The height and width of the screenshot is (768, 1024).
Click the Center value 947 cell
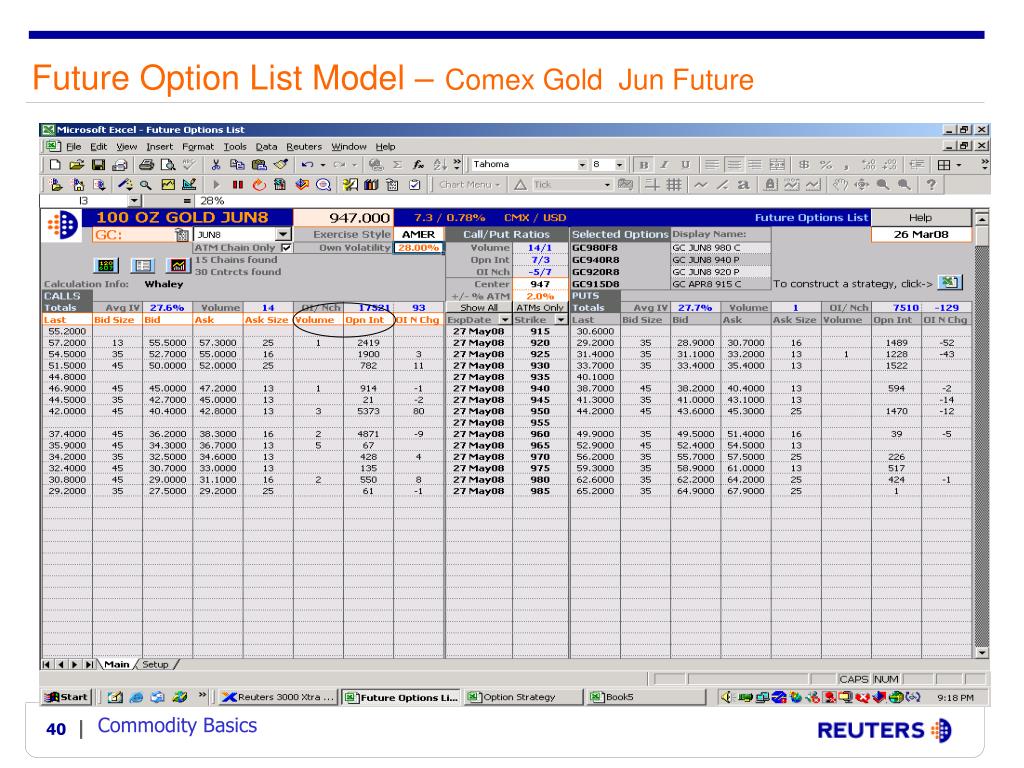[x=540, y=284]
